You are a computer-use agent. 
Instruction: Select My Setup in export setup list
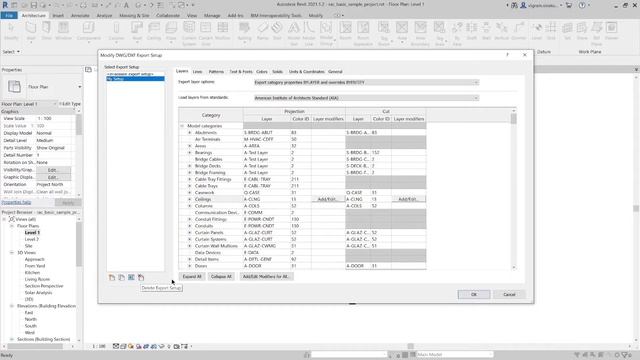pyautogui.click(x=136, y=79)
